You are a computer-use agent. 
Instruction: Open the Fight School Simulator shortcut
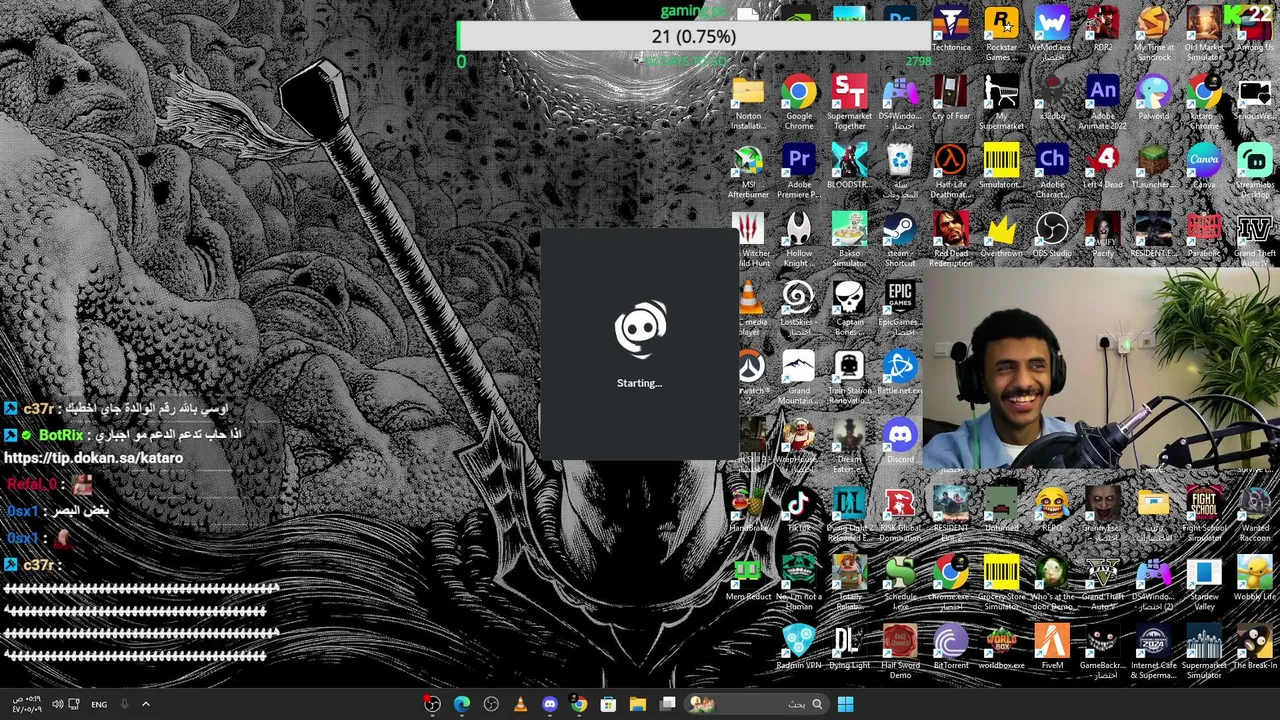[x=1204, y=513]
